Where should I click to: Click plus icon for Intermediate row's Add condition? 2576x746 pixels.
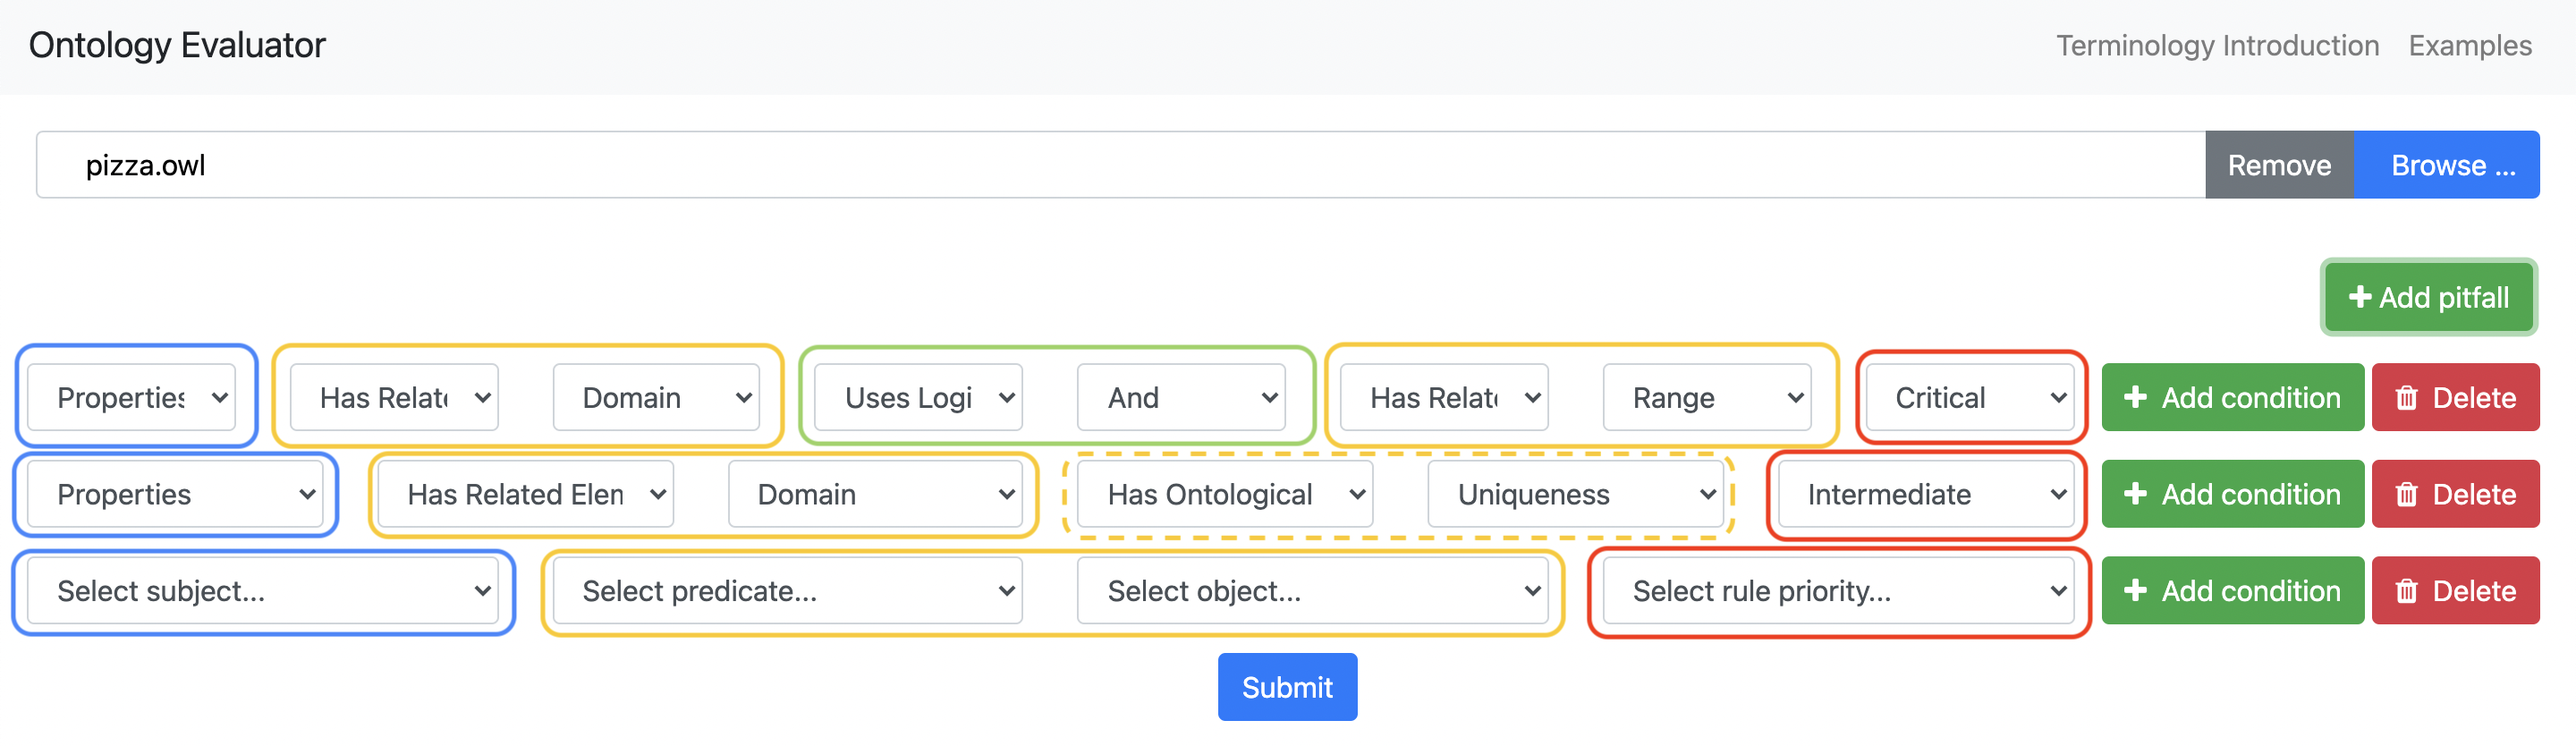(2135, 494)
